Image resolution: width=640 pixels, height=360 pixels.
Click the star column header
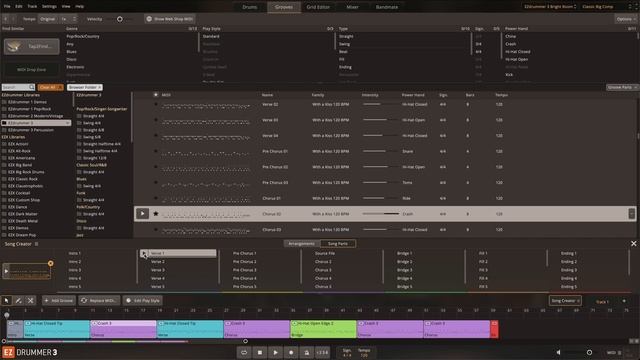pyautogui.click(x=156, y=95)
